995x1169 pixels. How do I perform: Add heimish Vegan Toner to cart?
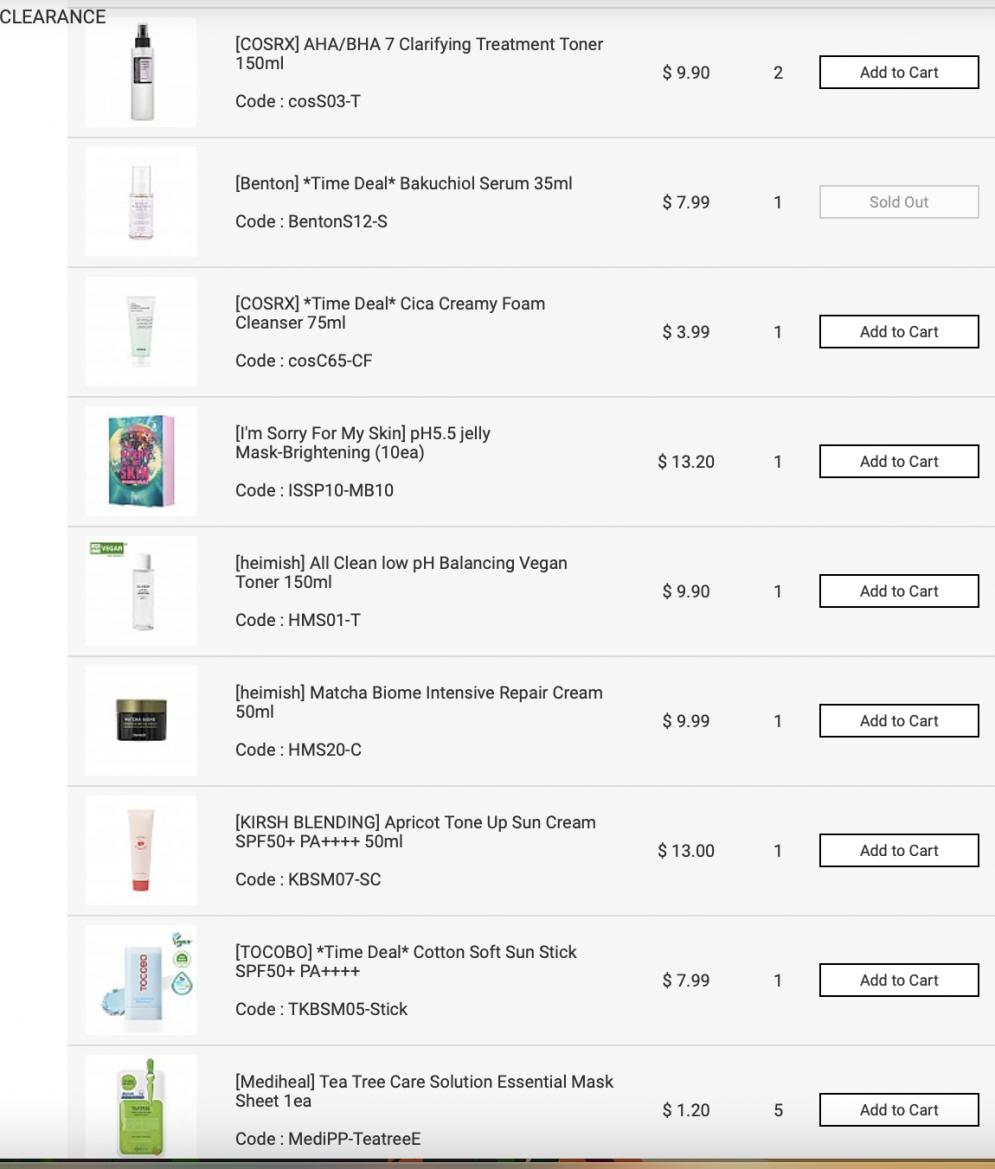[899, 591]
